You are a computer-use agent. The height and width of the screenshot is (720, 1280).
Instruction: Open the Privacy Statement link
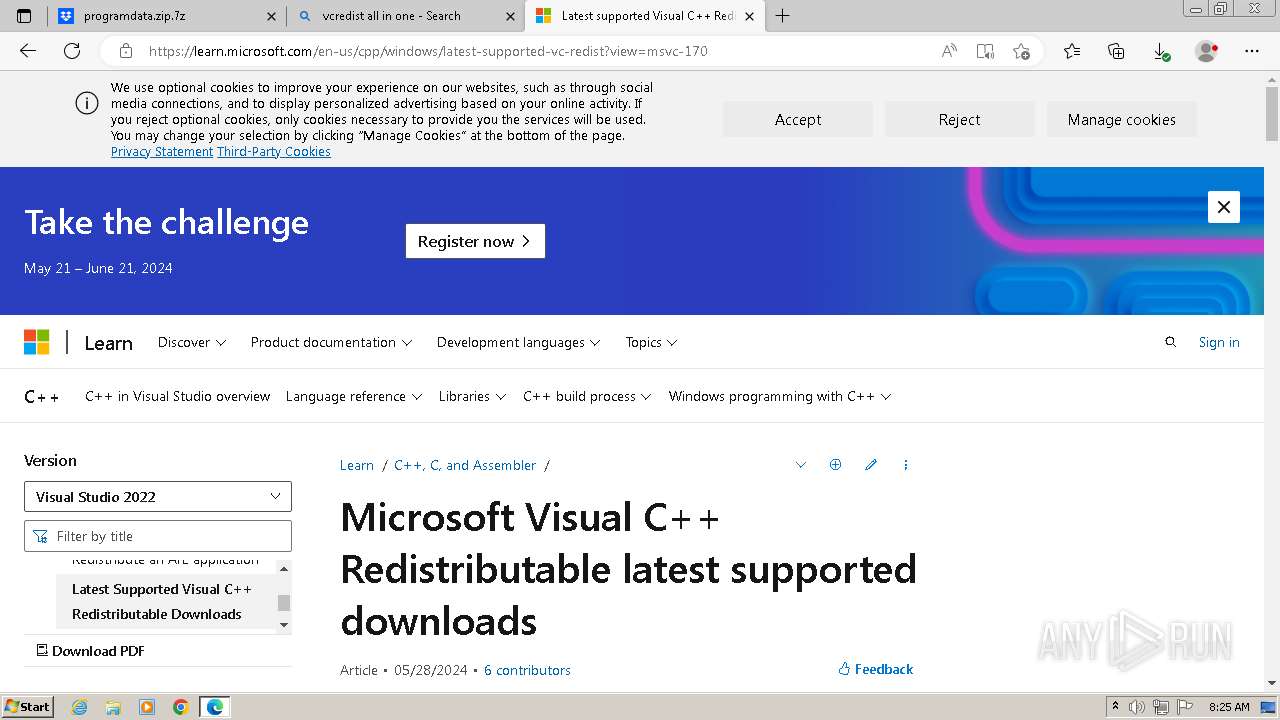point(162,152)
